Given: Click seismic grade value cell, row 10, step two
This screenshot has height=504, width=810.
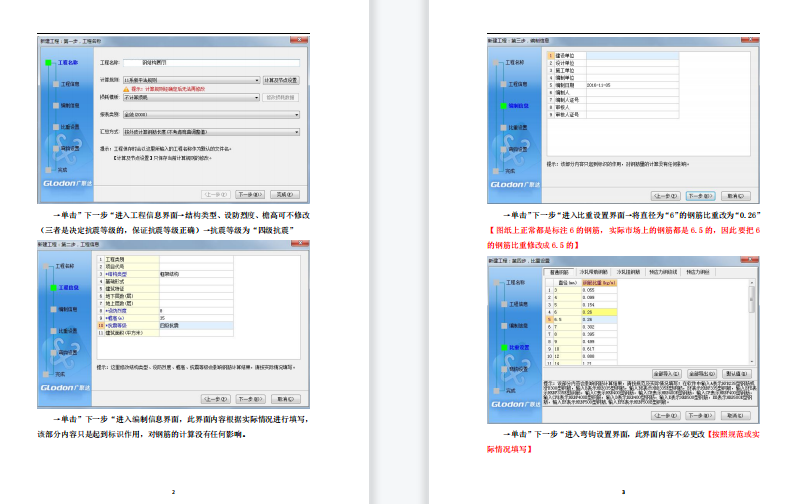Looking at the screenshot, I should [196, 325].
